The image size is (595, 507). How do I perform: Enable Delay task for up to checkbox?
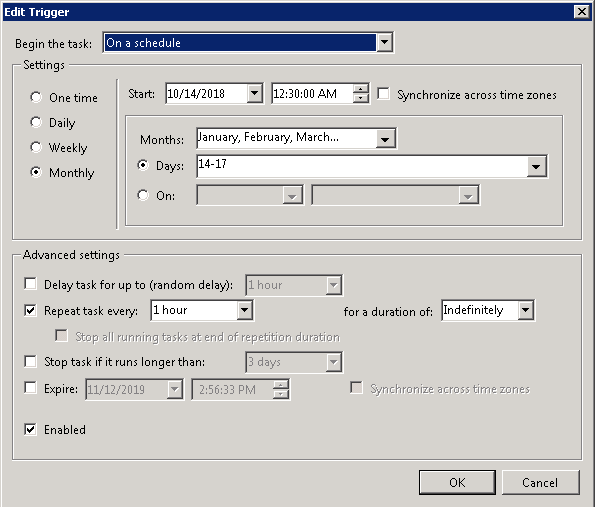[x=30, y=284]
